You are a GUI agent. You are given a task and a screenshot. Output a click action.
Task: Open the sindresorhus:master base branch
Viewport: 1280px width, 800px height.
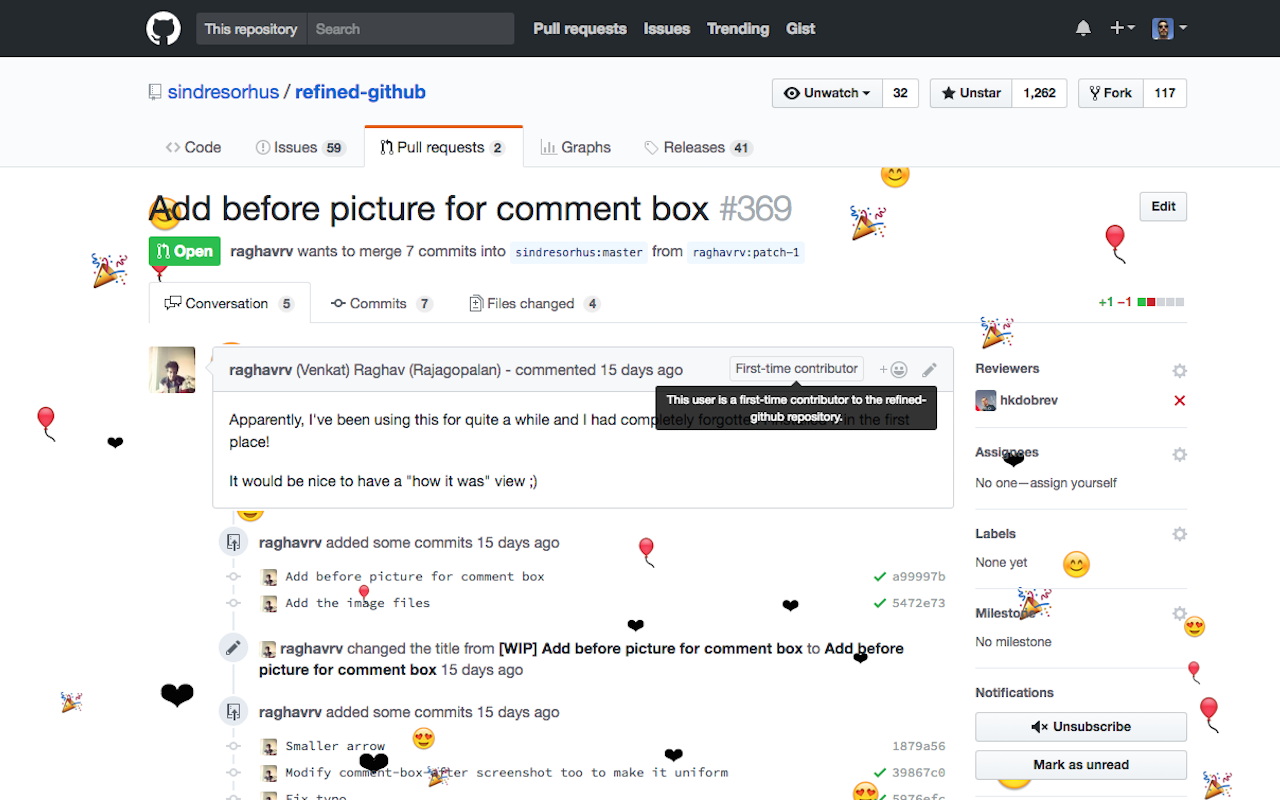579,252
